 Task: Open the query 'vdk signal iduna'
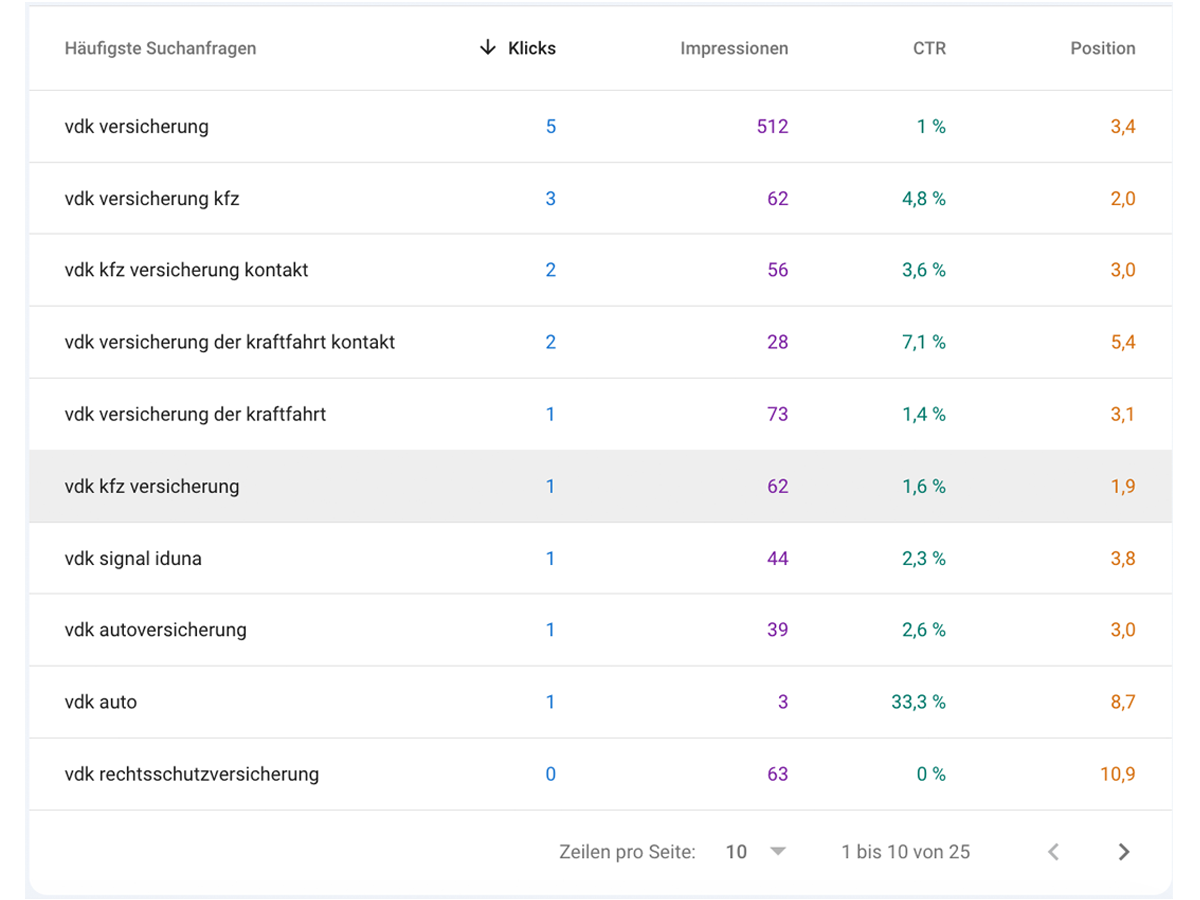click(x=131, y=558)
